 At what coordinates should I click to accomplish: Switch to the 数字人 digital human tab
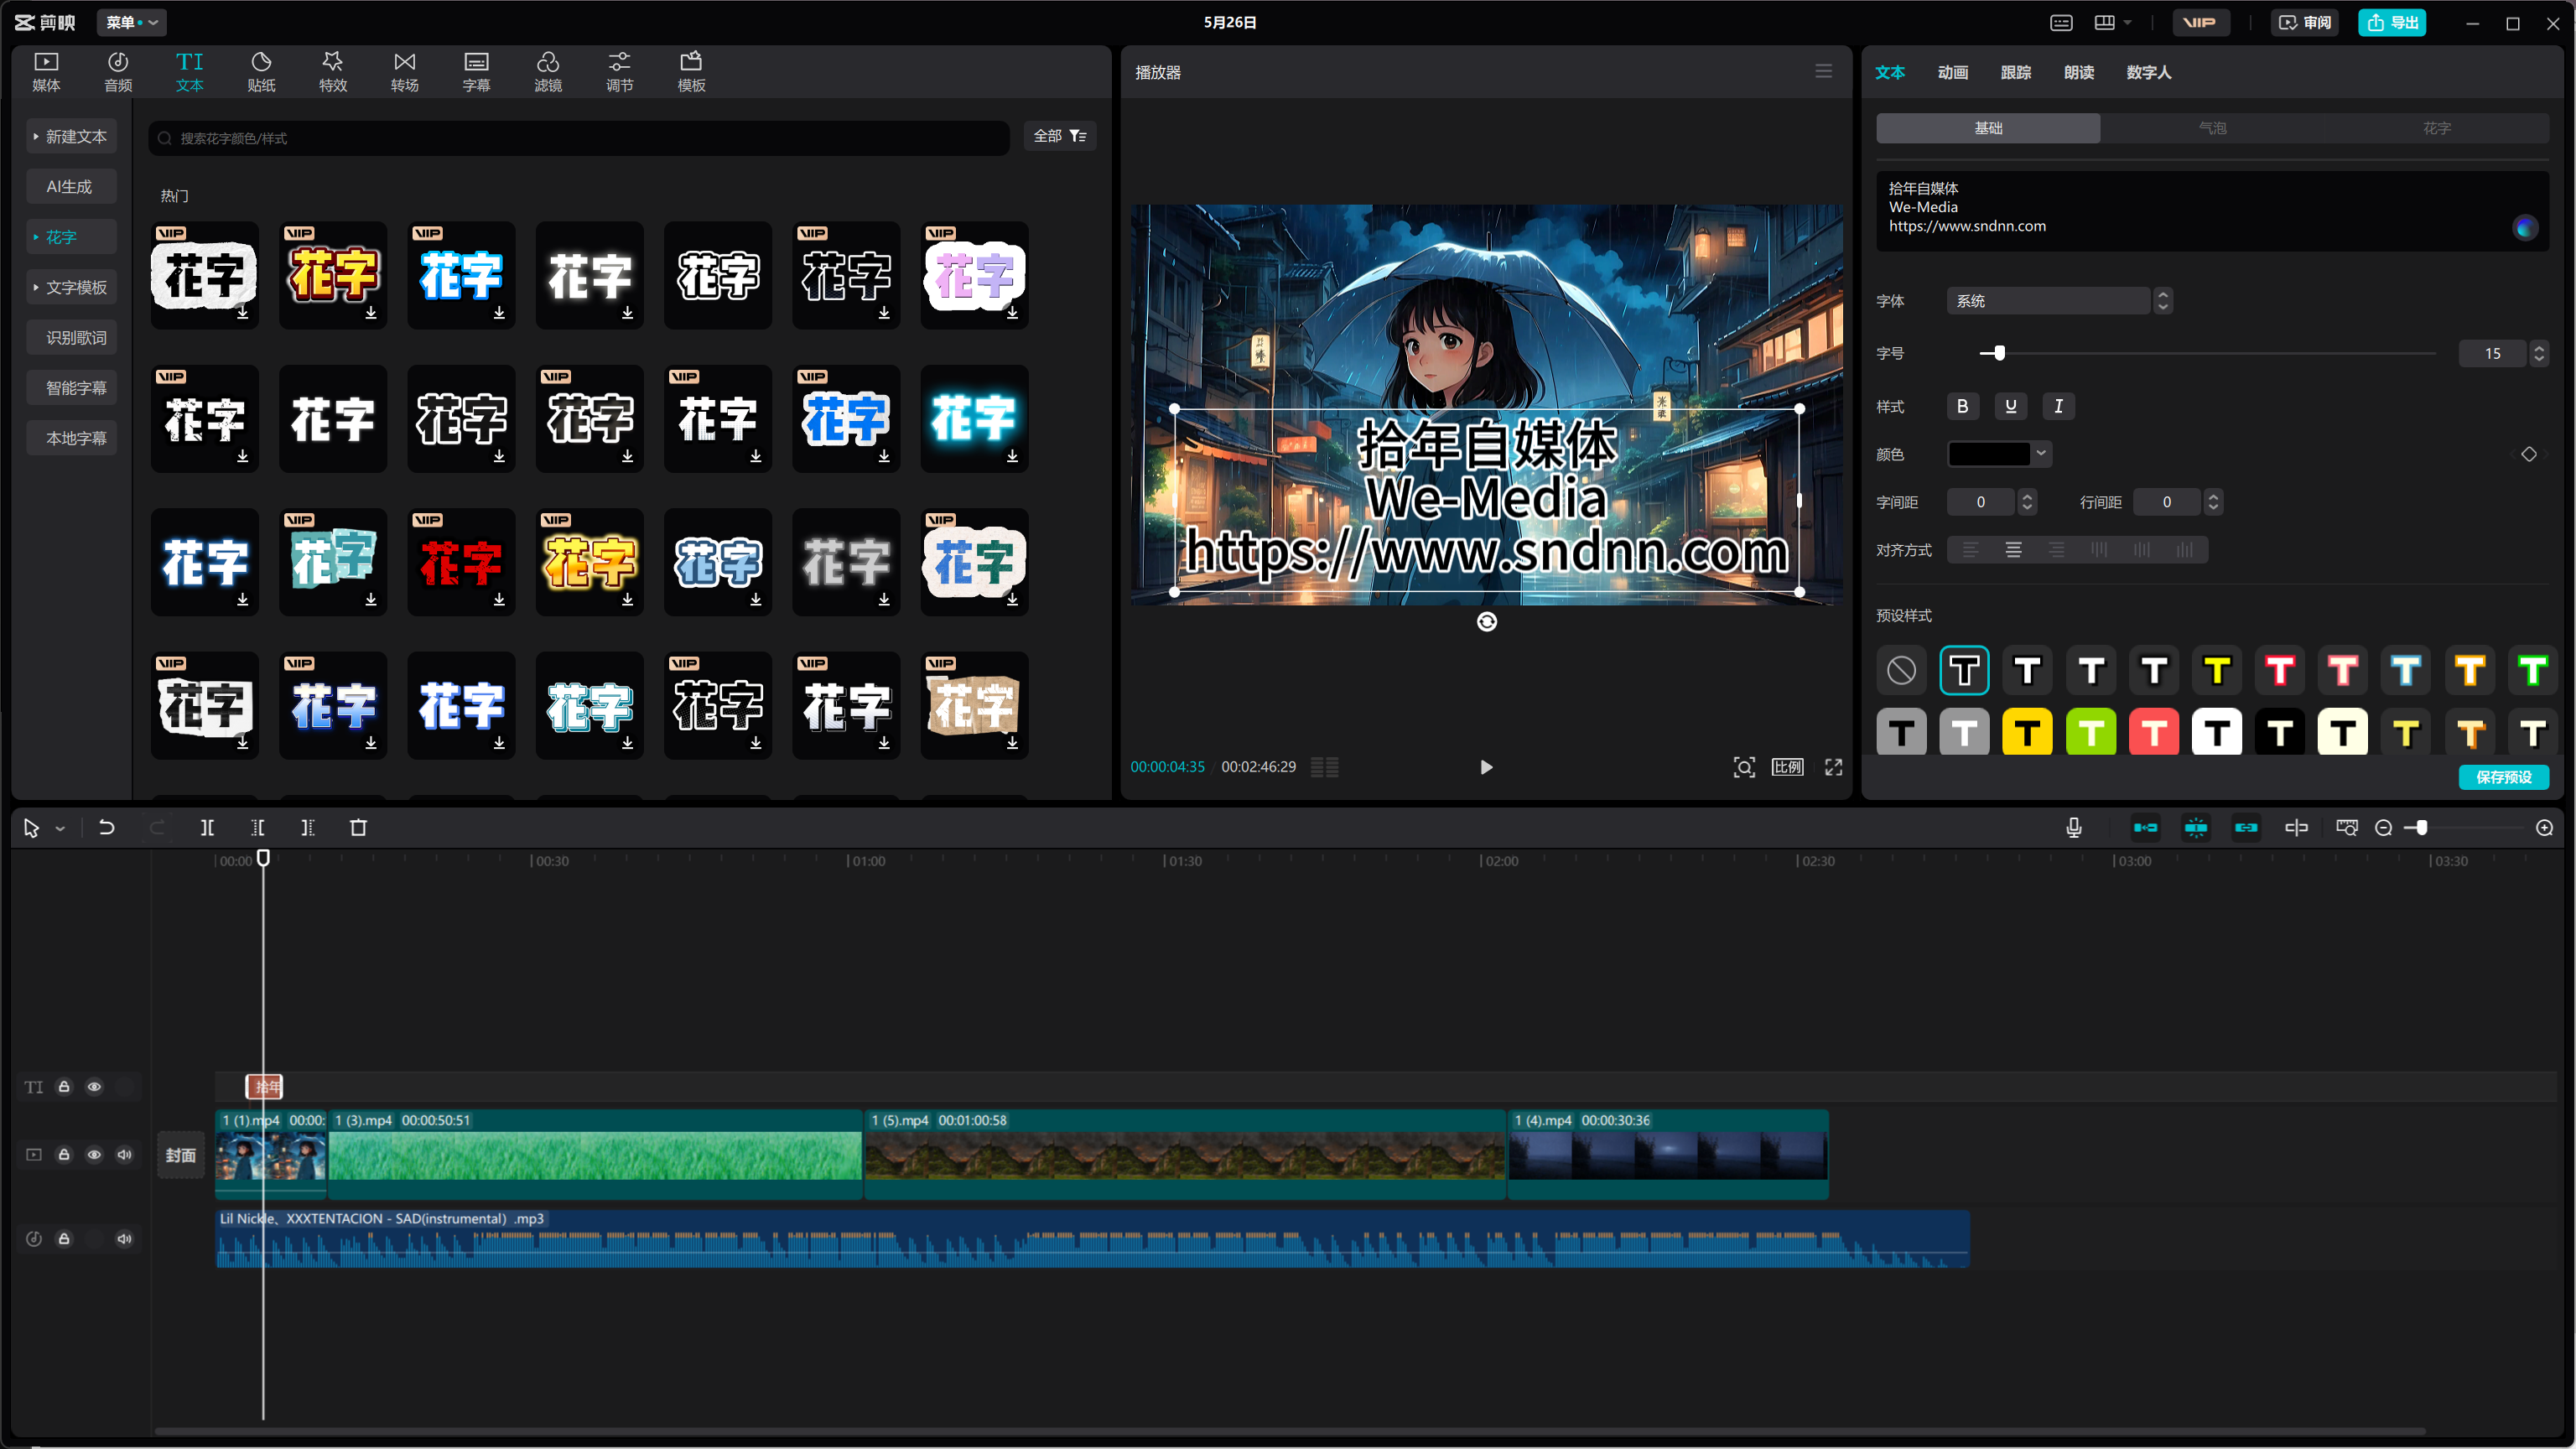2148,72
